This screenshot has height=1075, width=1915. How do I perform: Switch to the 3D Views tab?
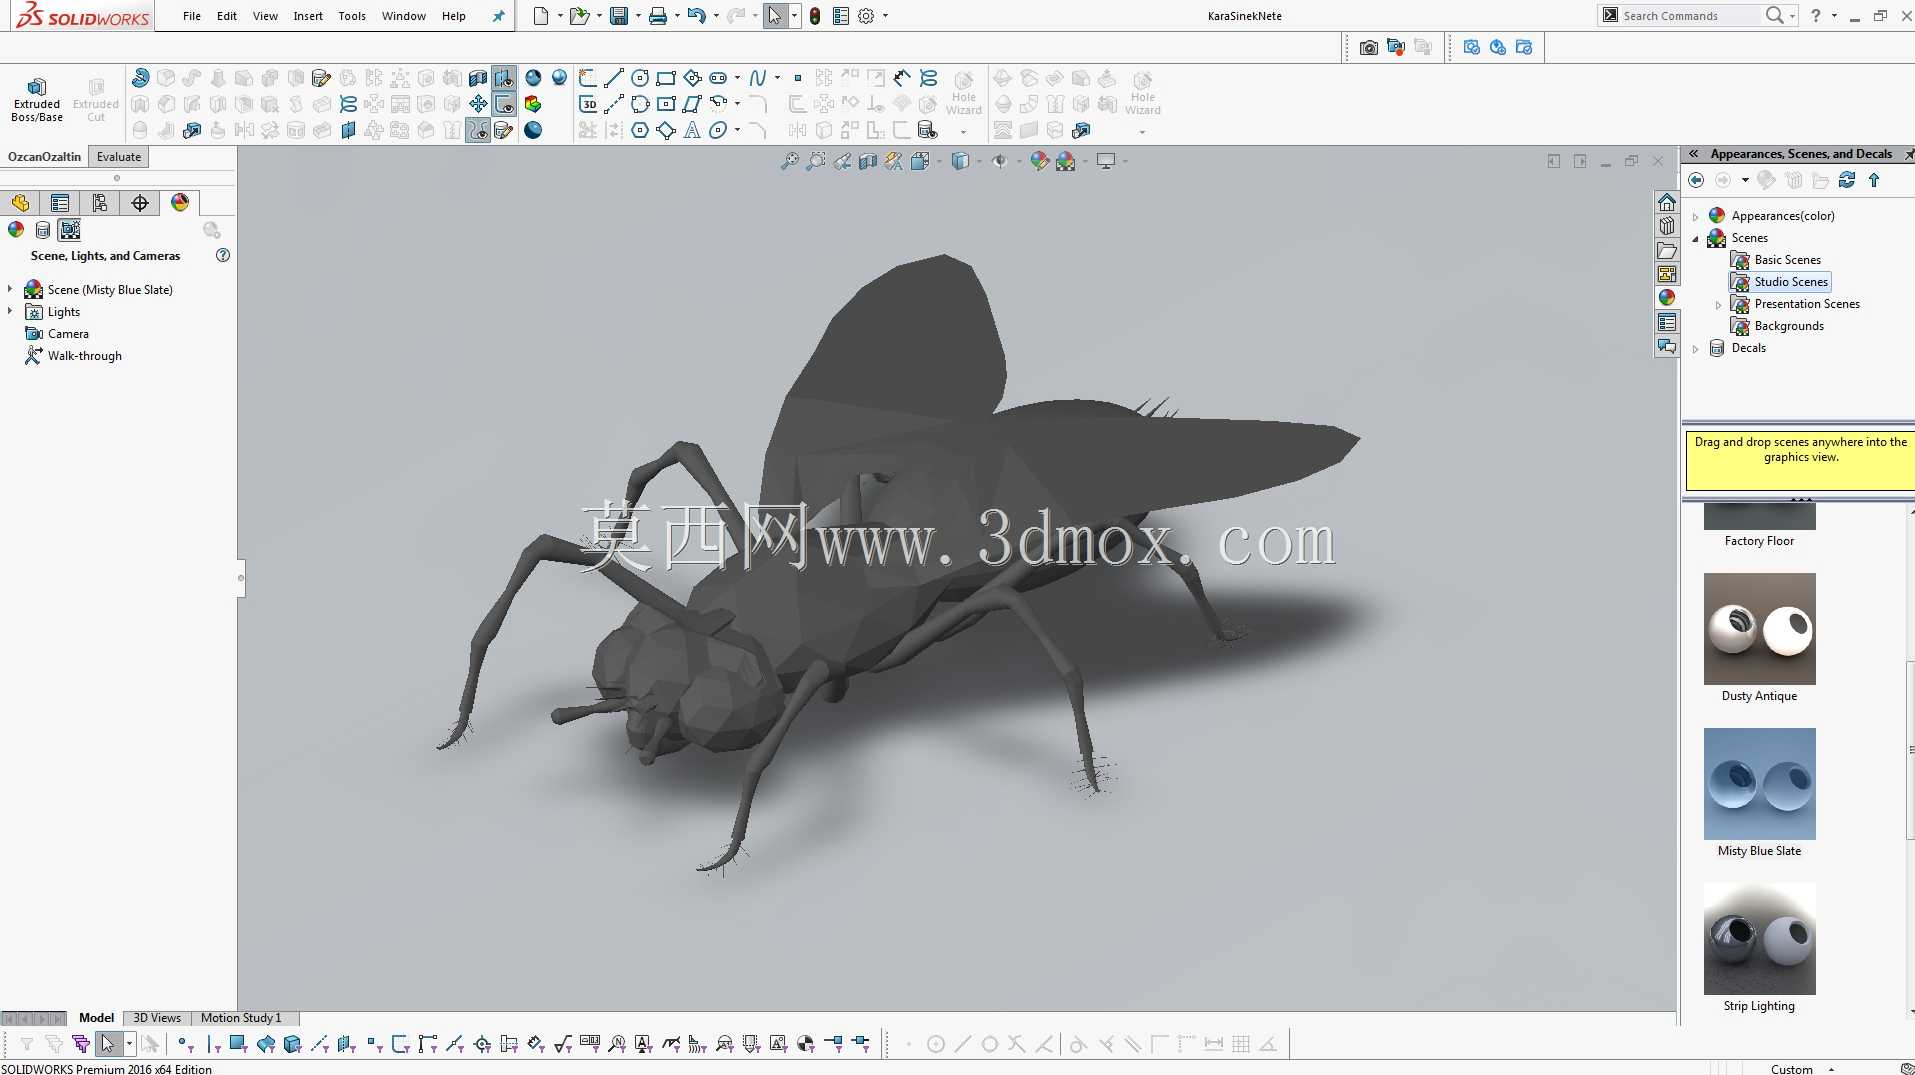click(157, 1018)
